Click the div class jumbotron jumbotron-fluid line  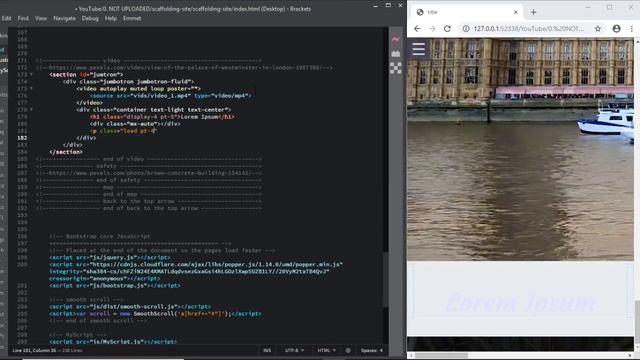[x=128, y=82]
